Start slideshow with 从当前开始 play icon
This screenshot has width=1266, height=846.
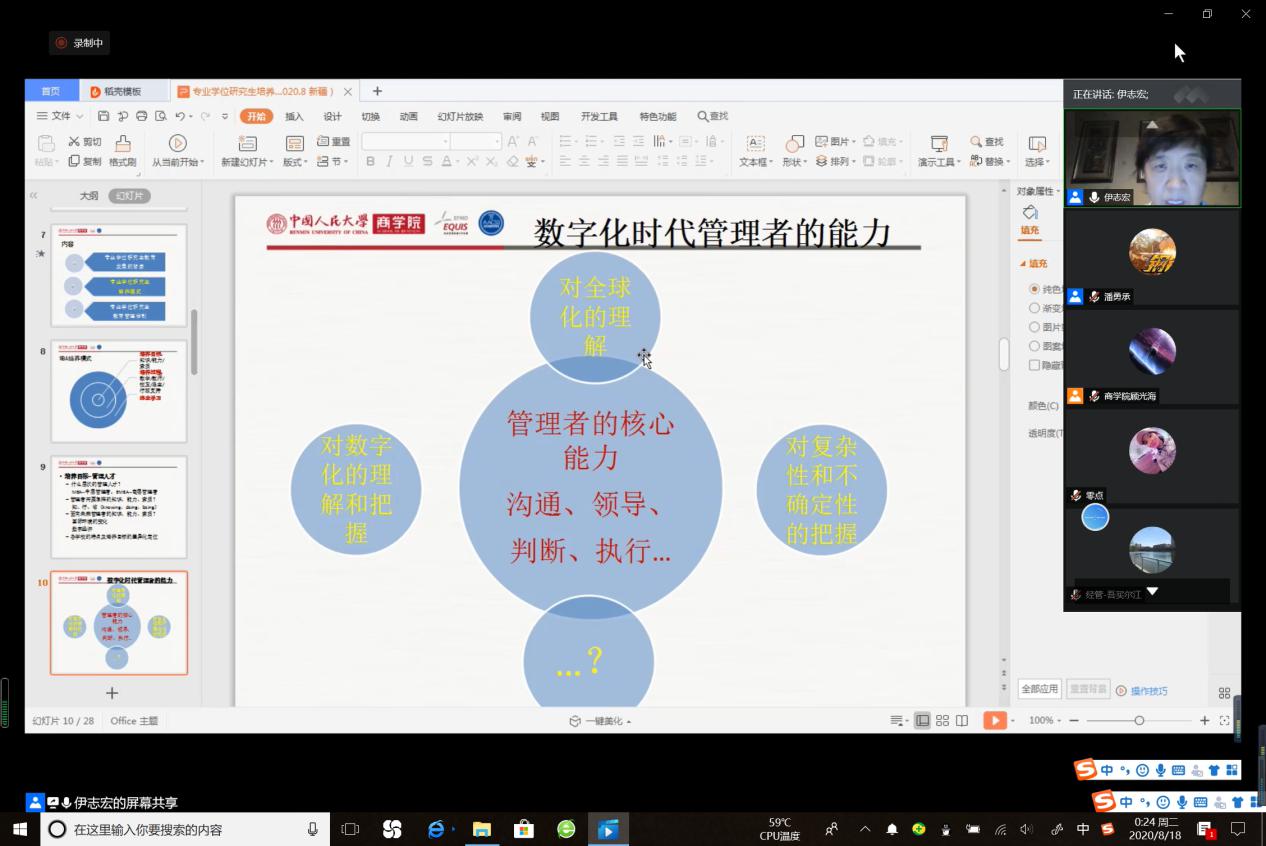pos(177,144)
